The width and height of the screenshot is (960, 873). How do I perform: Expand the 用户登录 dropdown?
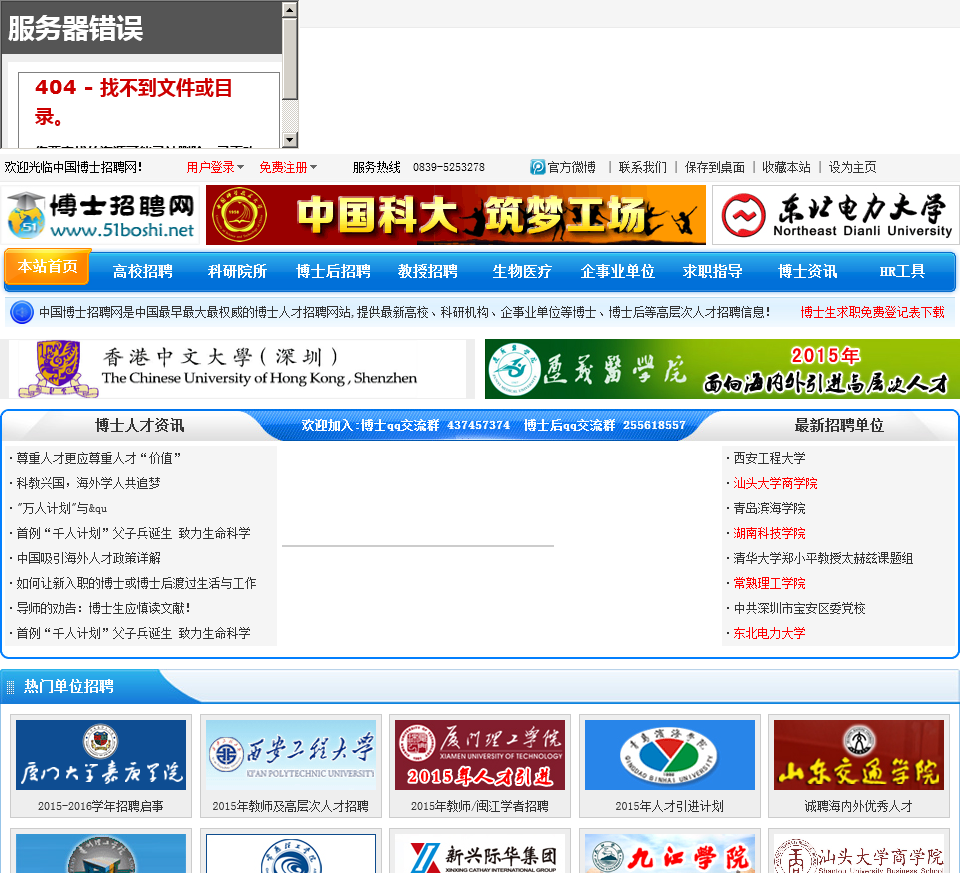pyautogui.click(x=215, y=167)
